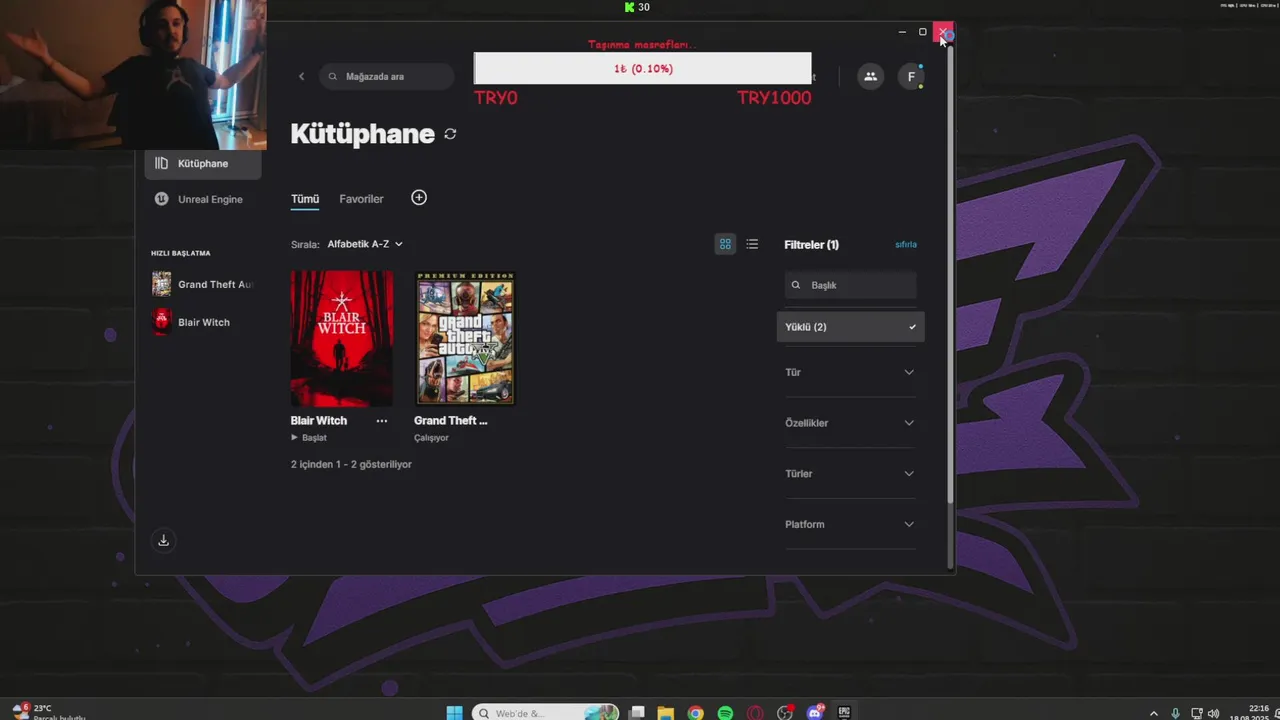Launch Grand Theft Auto from quick launch

point(203,284)
